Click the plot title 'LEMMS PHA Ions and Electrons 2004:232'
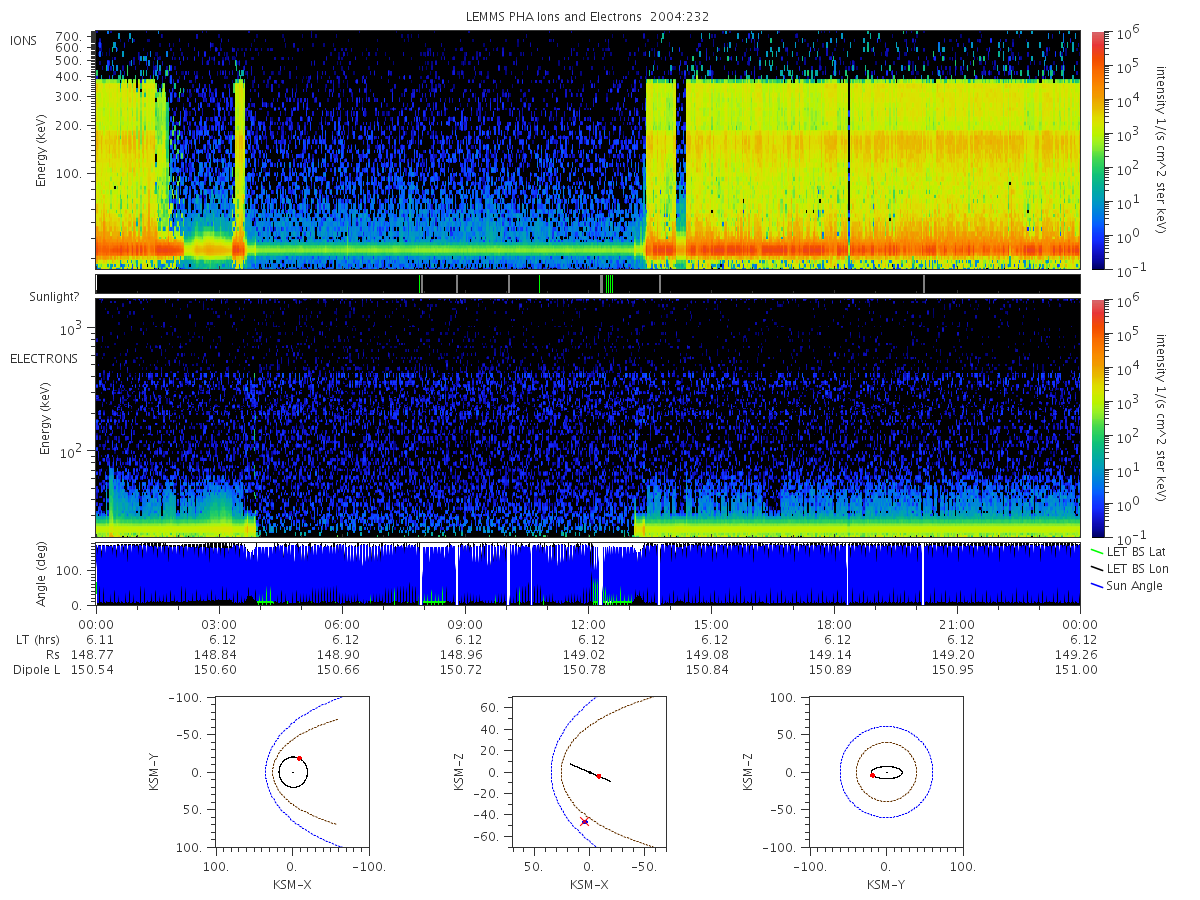Image resolution: width=1200 pixels, height=900 pixels. coord(589,16)
